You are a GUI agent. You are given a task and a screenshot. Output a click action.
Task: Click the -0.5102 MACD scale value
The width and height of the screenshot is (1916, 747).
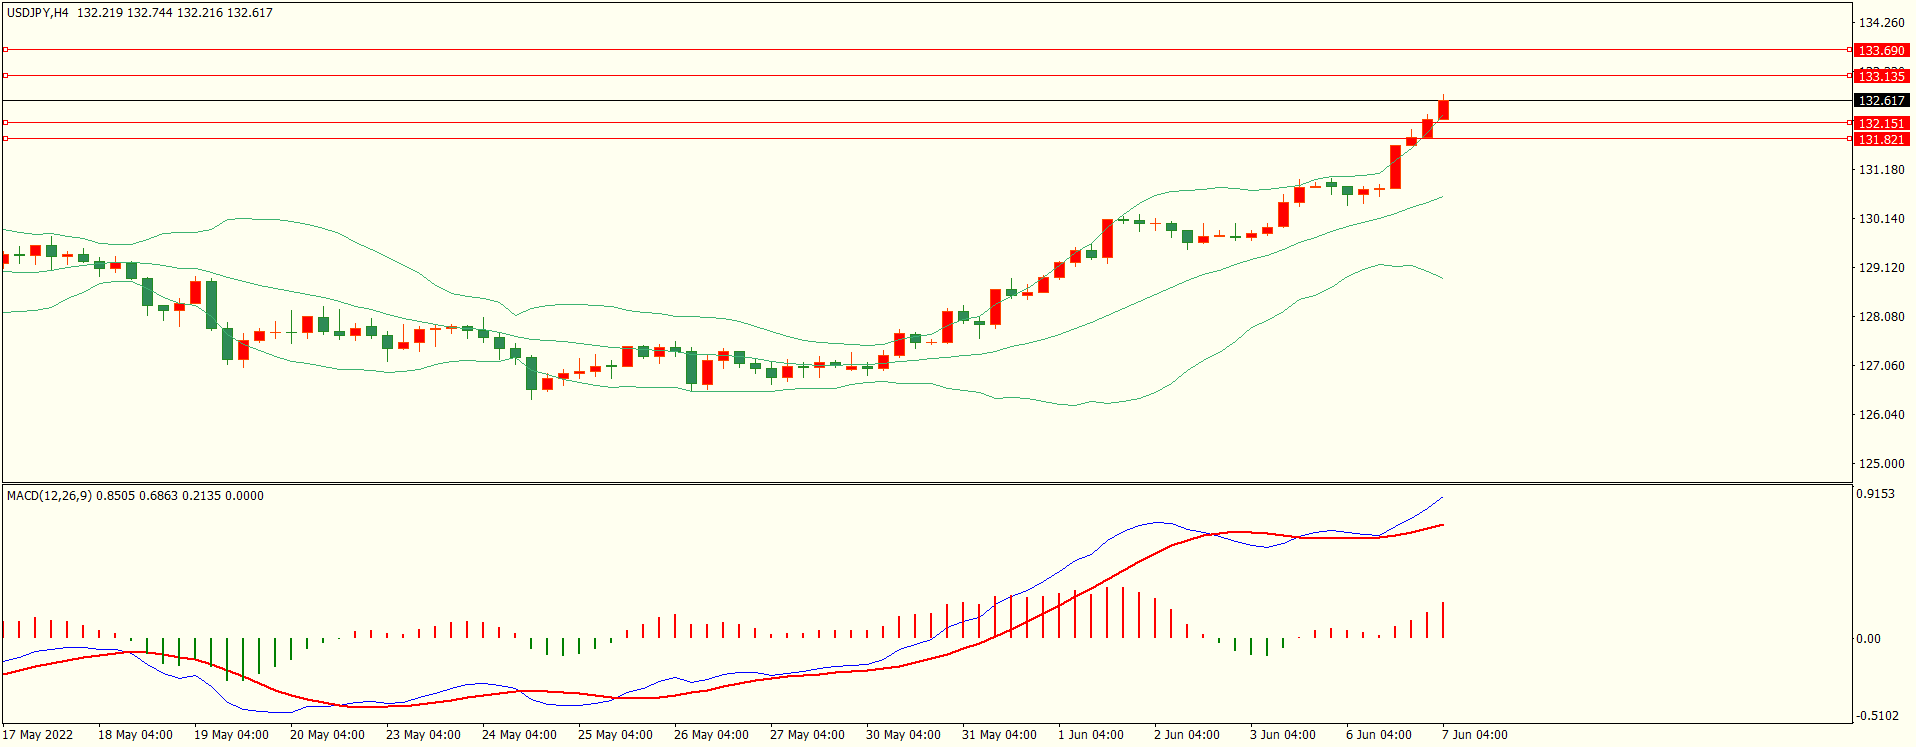[1877, 716]
